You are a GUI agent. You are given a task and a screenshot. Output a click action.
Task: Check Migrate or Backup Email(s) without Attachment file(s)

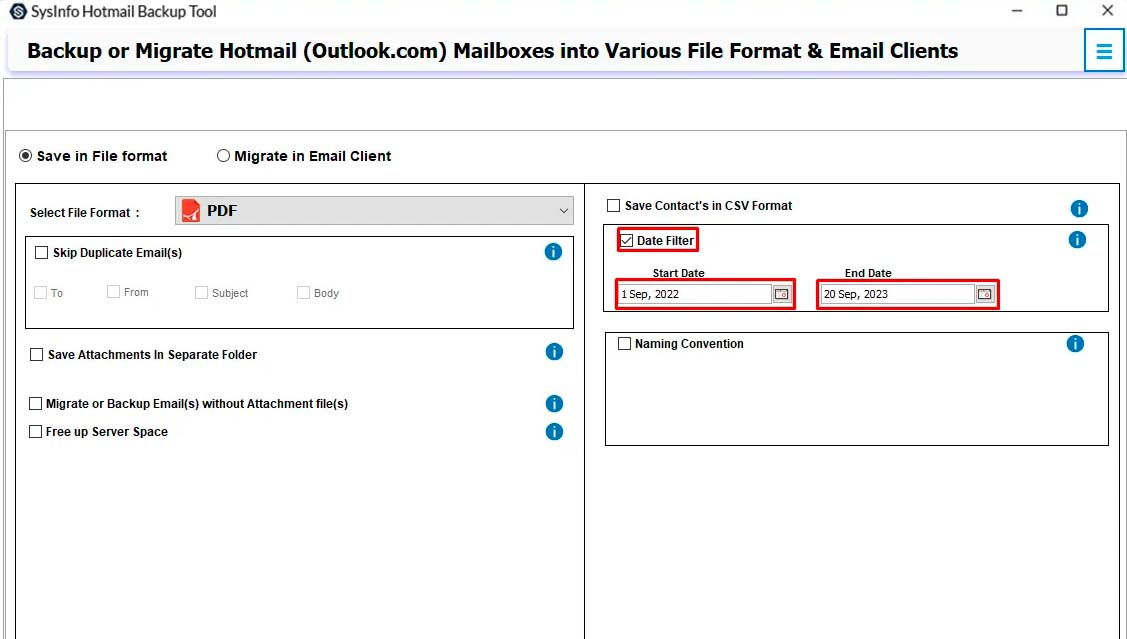(35, 404)
